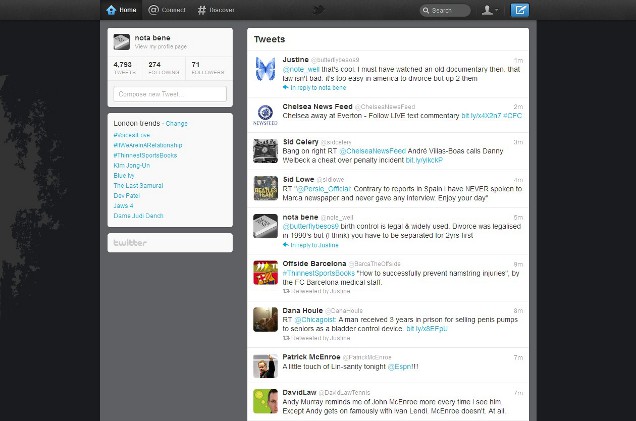
Task: Open View my profile page link
Action: [x=161, y=47]
